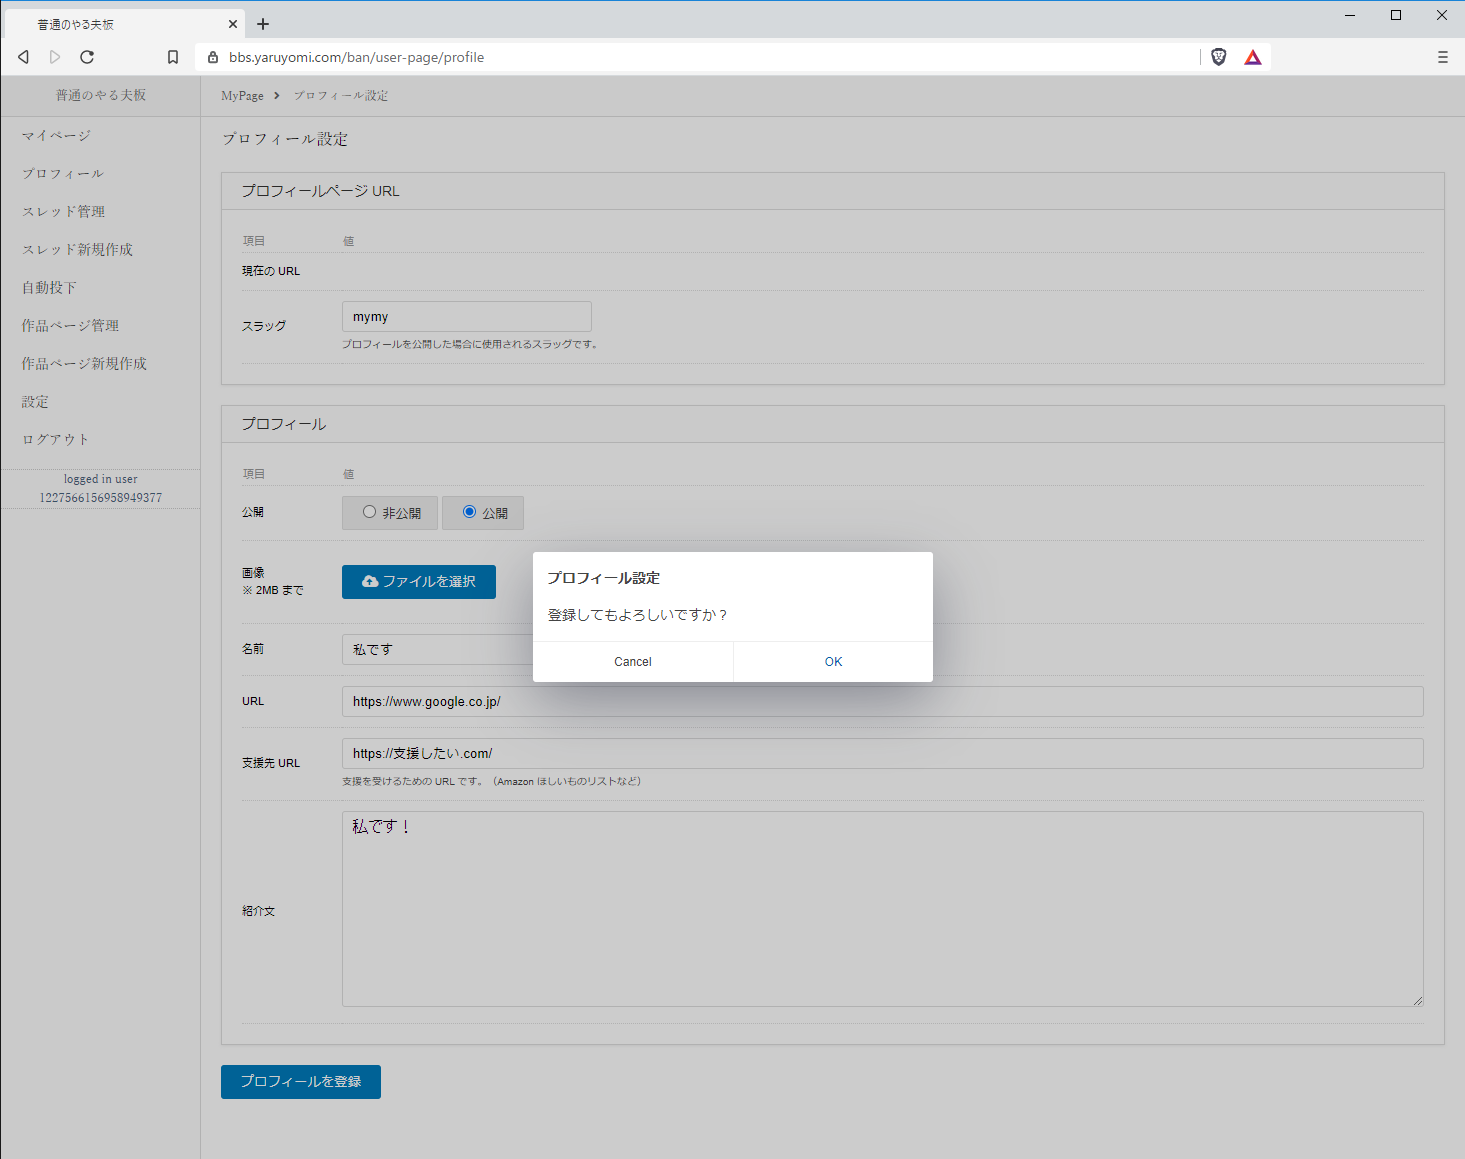Click the Brave Rewards triangle icon

coord(1252,57)
